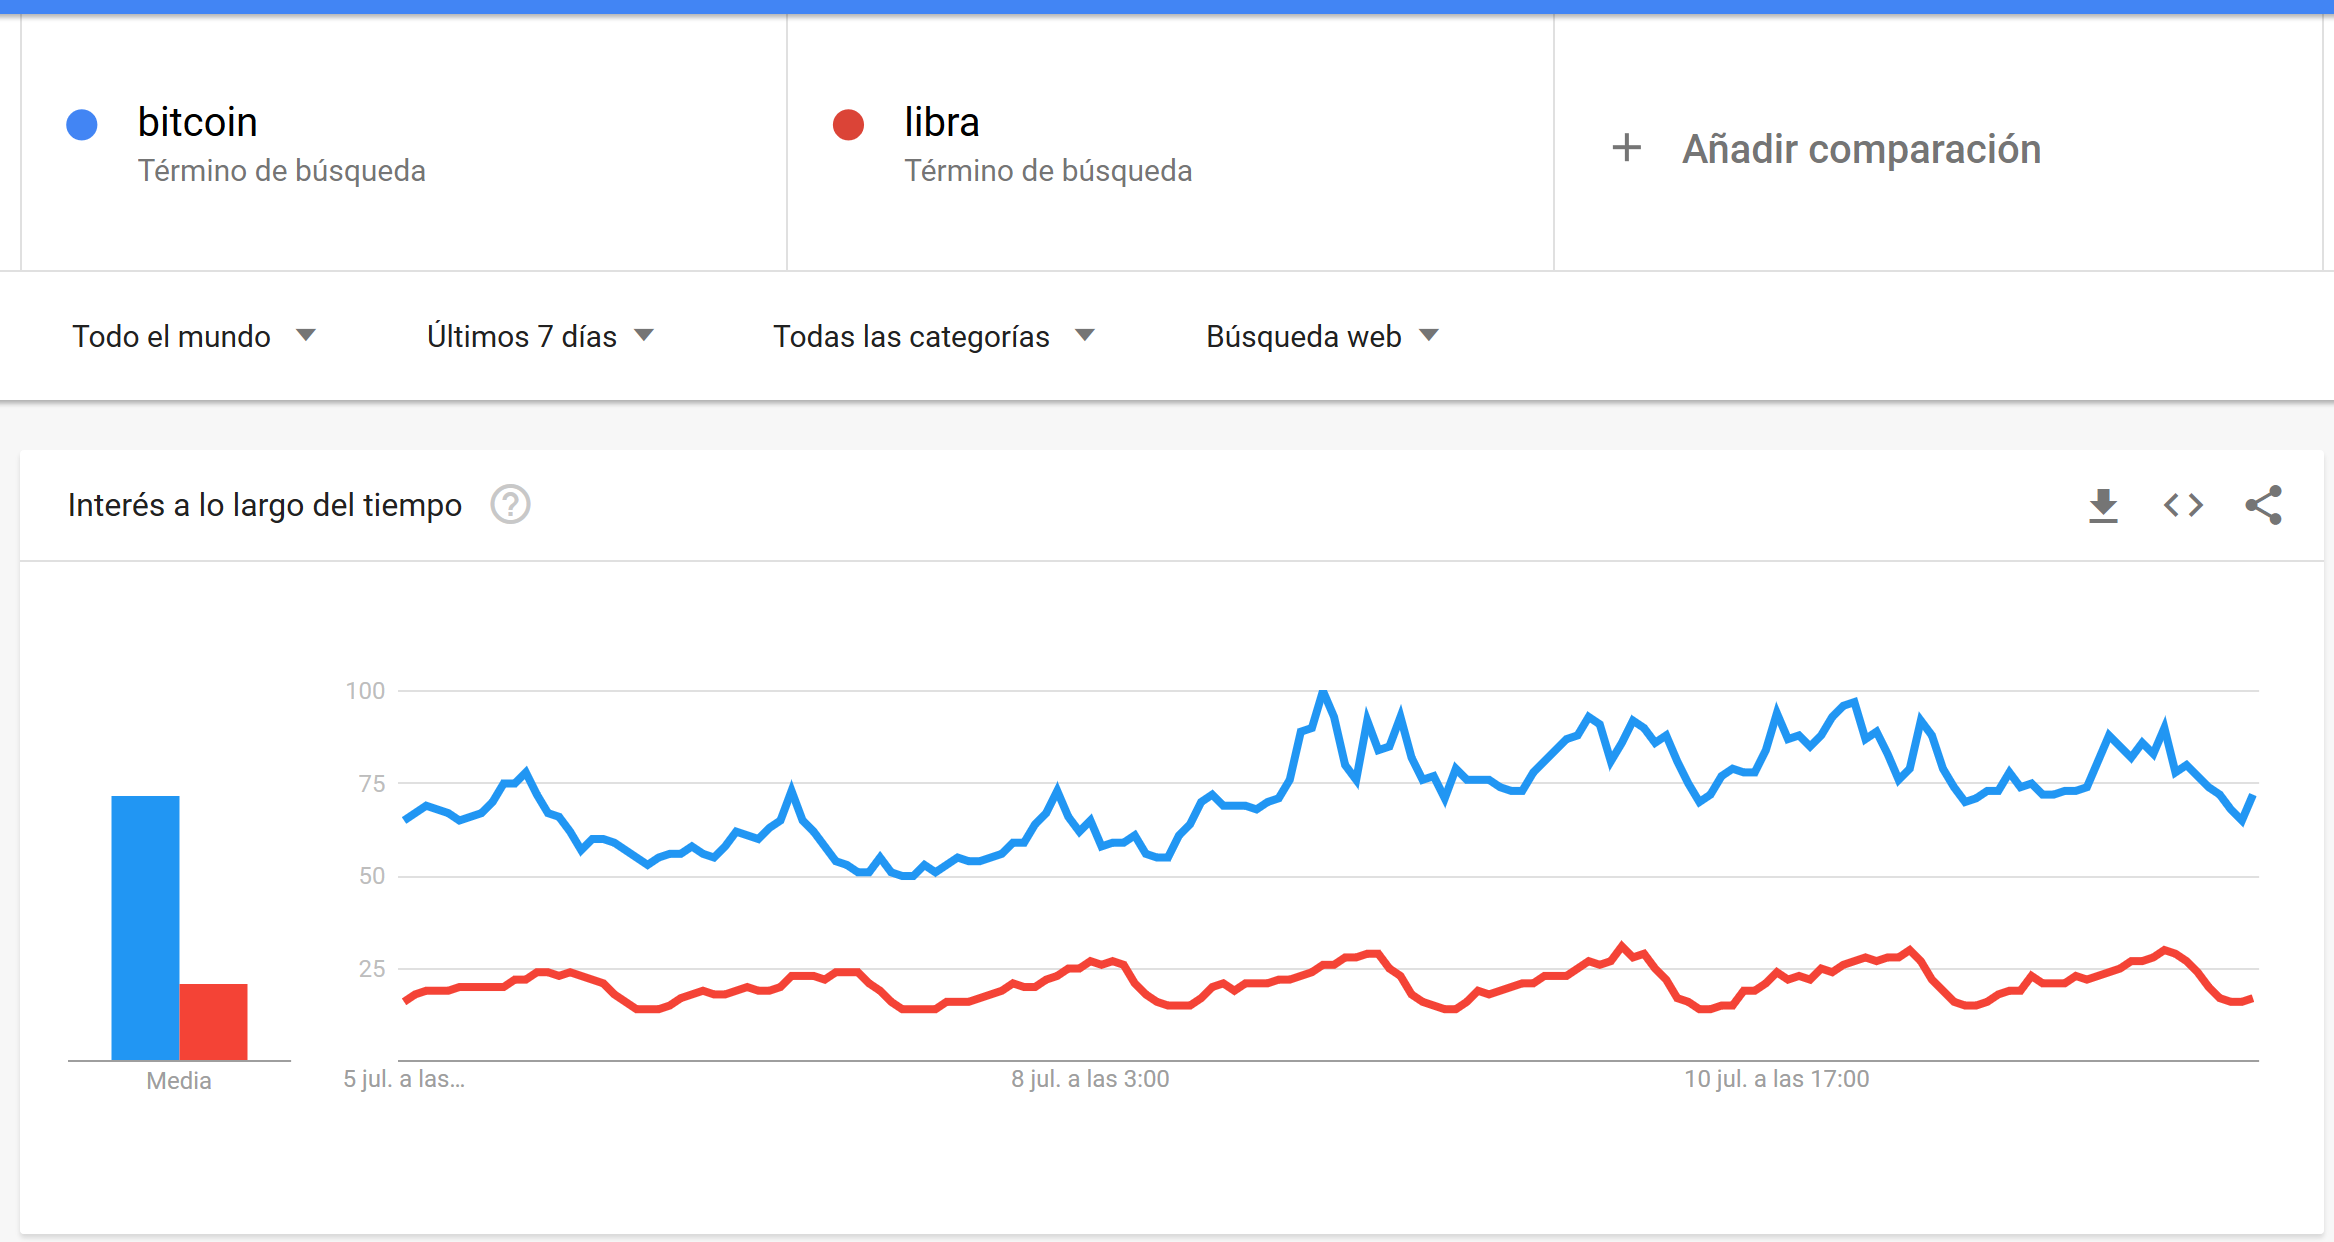Share the interest over time chart
The height and width of the screenshot is (1242, 2334).
(2263, 505)
